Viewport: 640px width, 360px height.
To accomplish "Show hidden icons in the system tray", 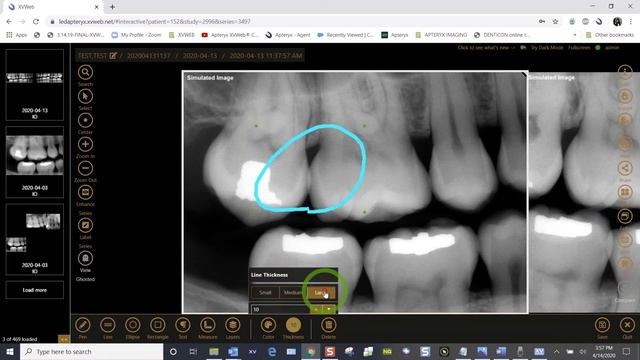I will tap(556, 351).
